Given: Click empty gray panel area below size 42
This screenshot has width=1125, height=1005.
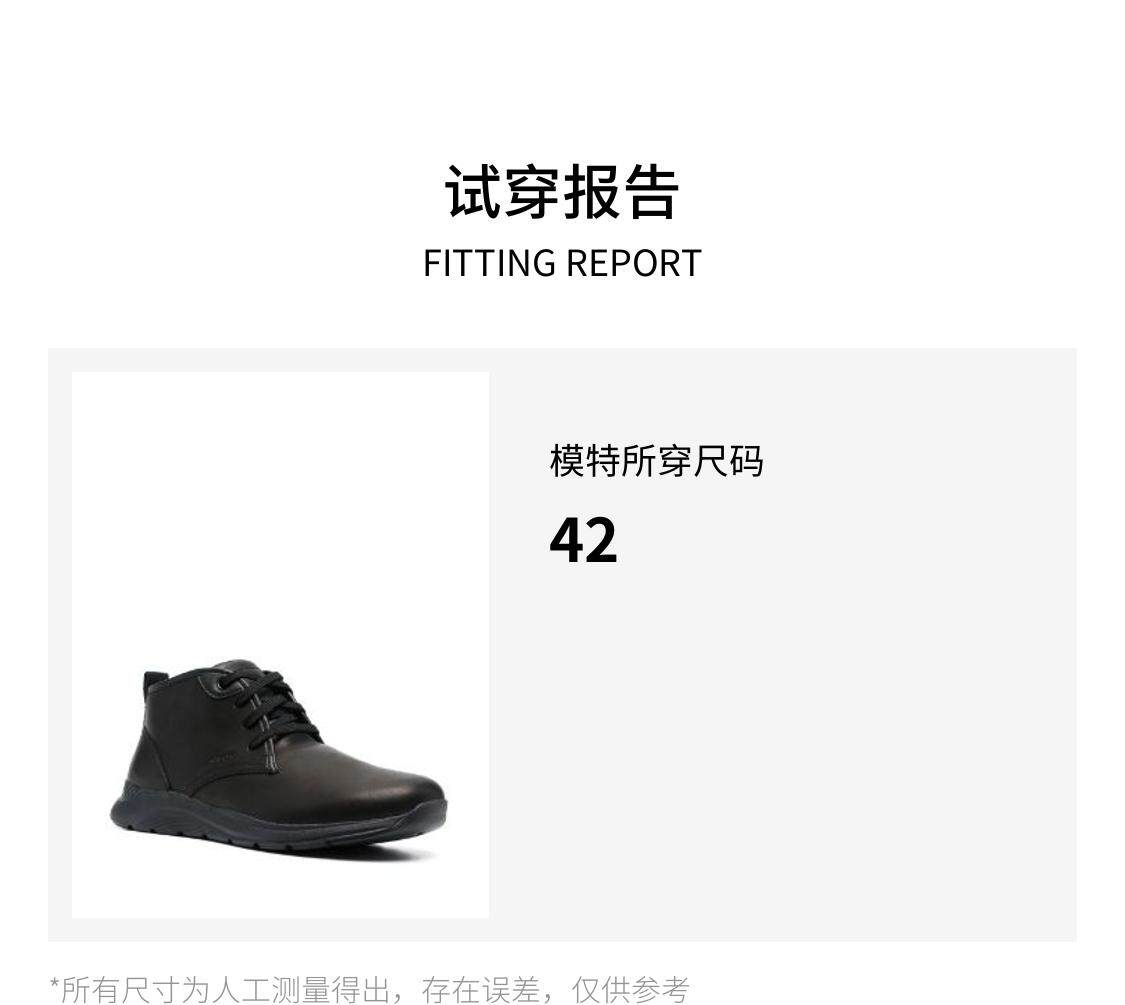Looking at the screenshot, I should 789,753.
